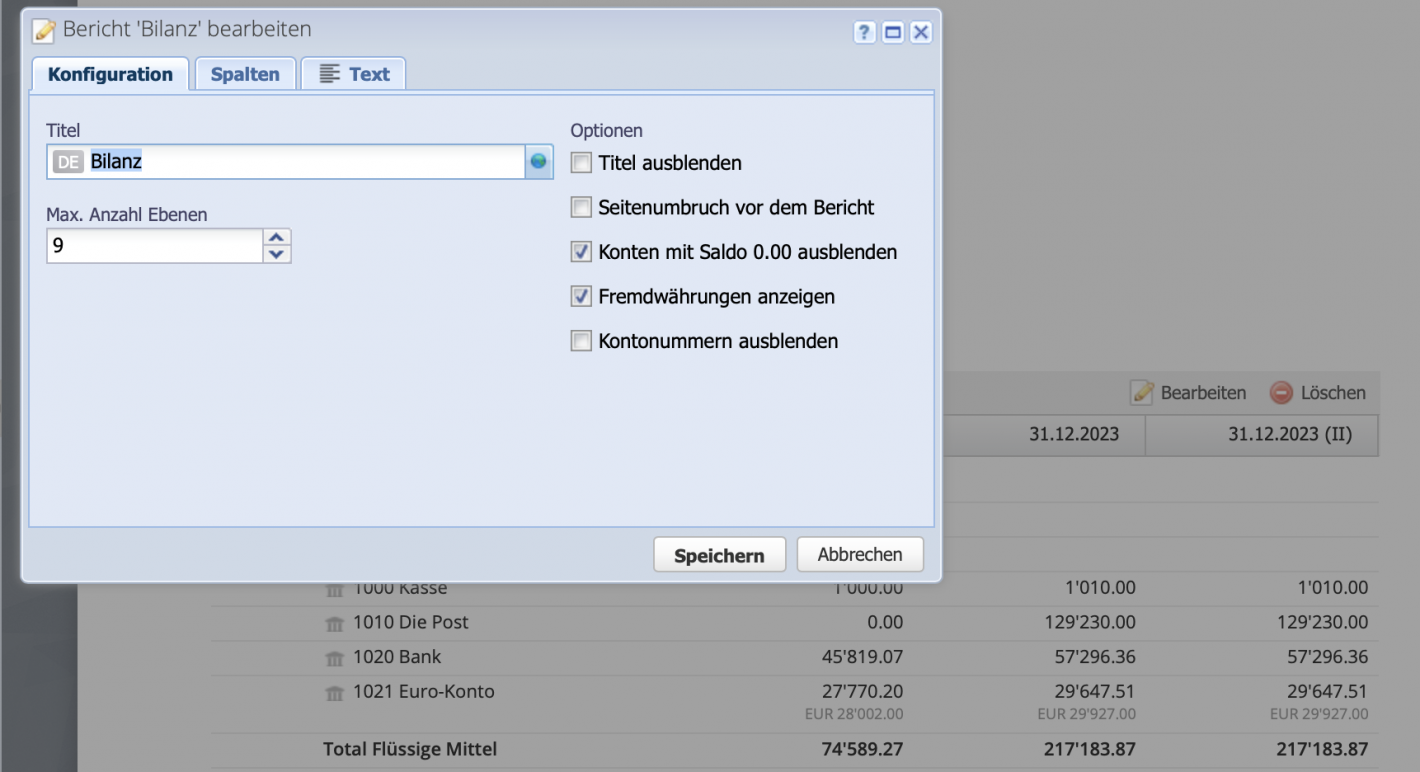
Task: Click the pencil icon in the dialog title bar
Action: [x=42, y=31]
